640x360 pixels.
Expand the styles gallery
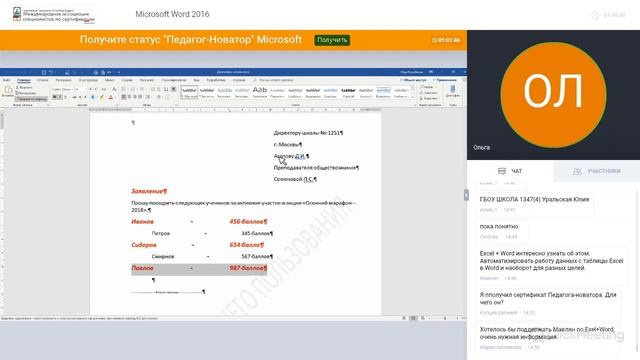(413, 97)
